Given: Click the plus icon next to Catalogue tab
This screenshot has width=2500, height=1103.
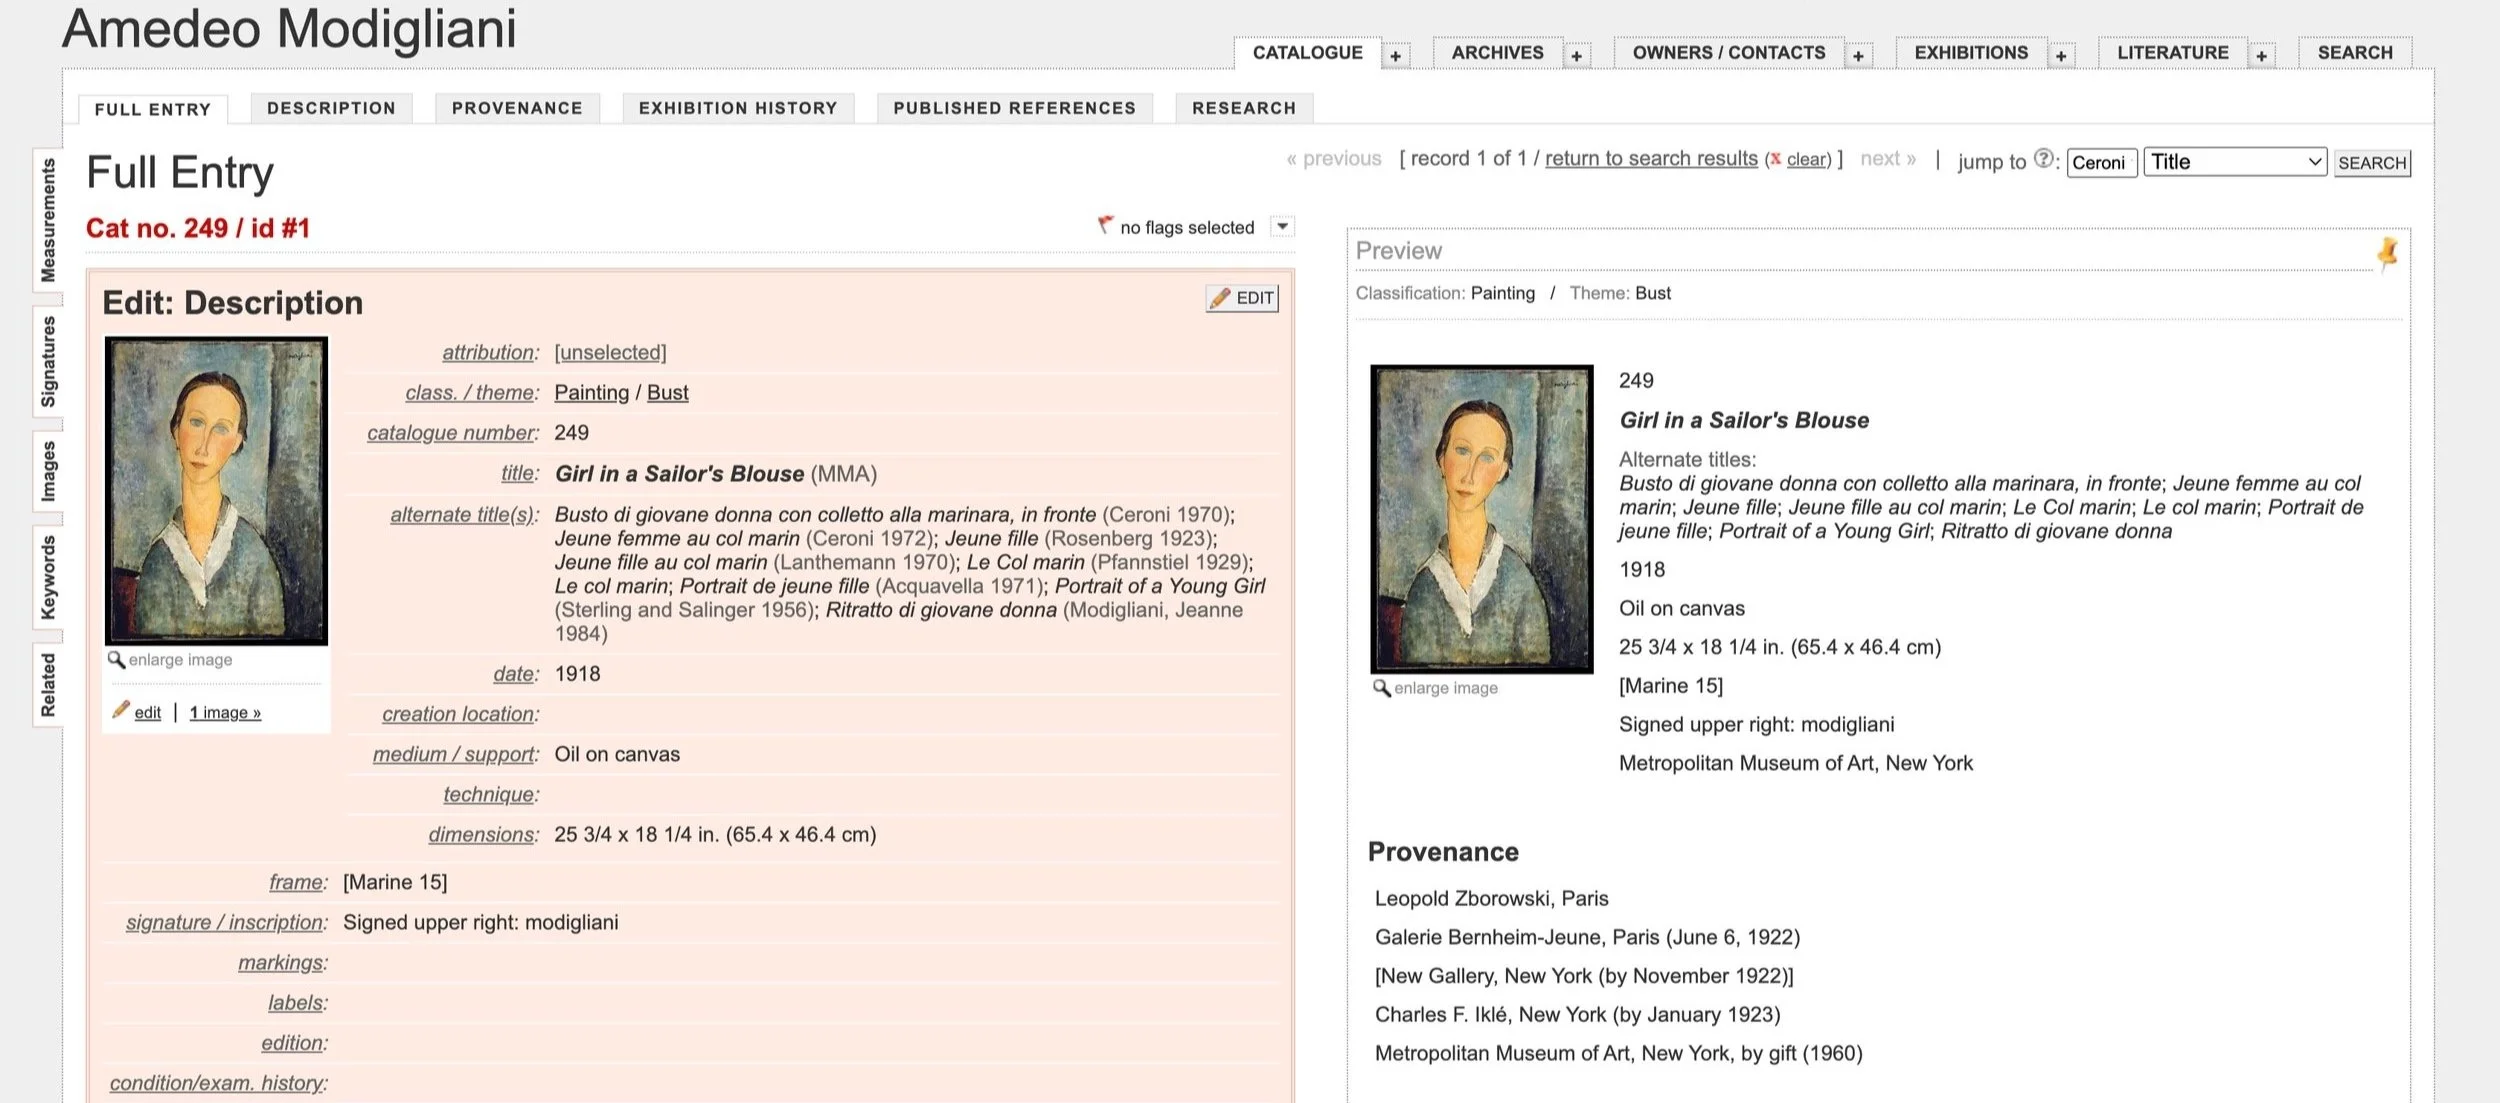Looking at the screenshot, I should click(1395, 56).
